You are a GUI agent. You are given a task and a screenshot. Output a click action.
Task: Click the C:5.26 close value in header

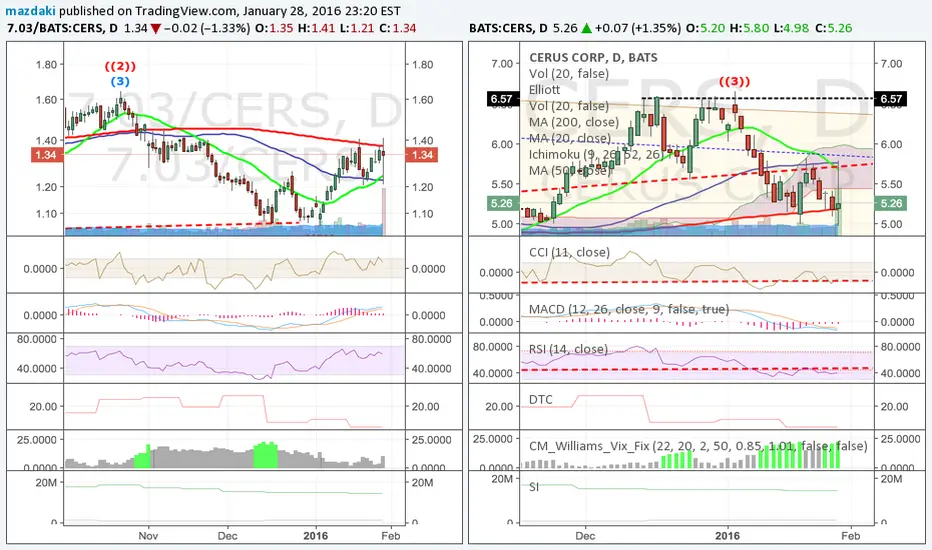[833, 28]
